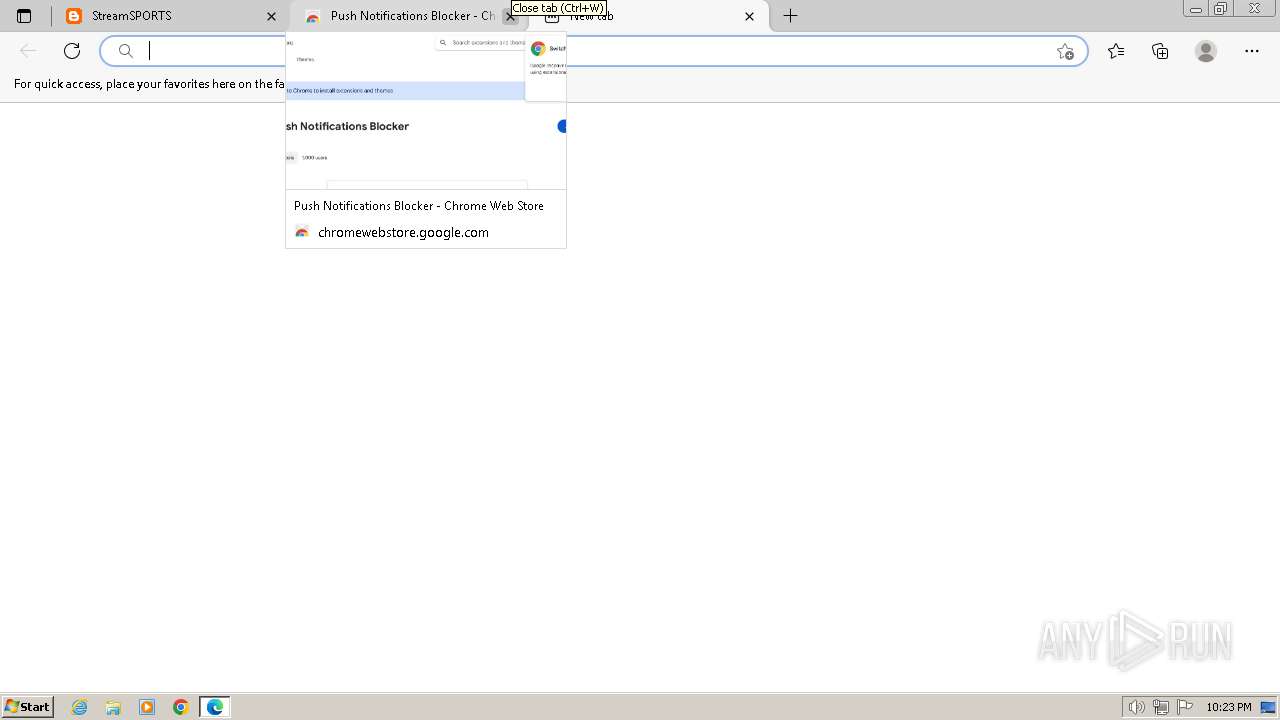Screen dimensions: 1280x720
Task: Click the favorites bar quick access text
Action: (150, 84)
